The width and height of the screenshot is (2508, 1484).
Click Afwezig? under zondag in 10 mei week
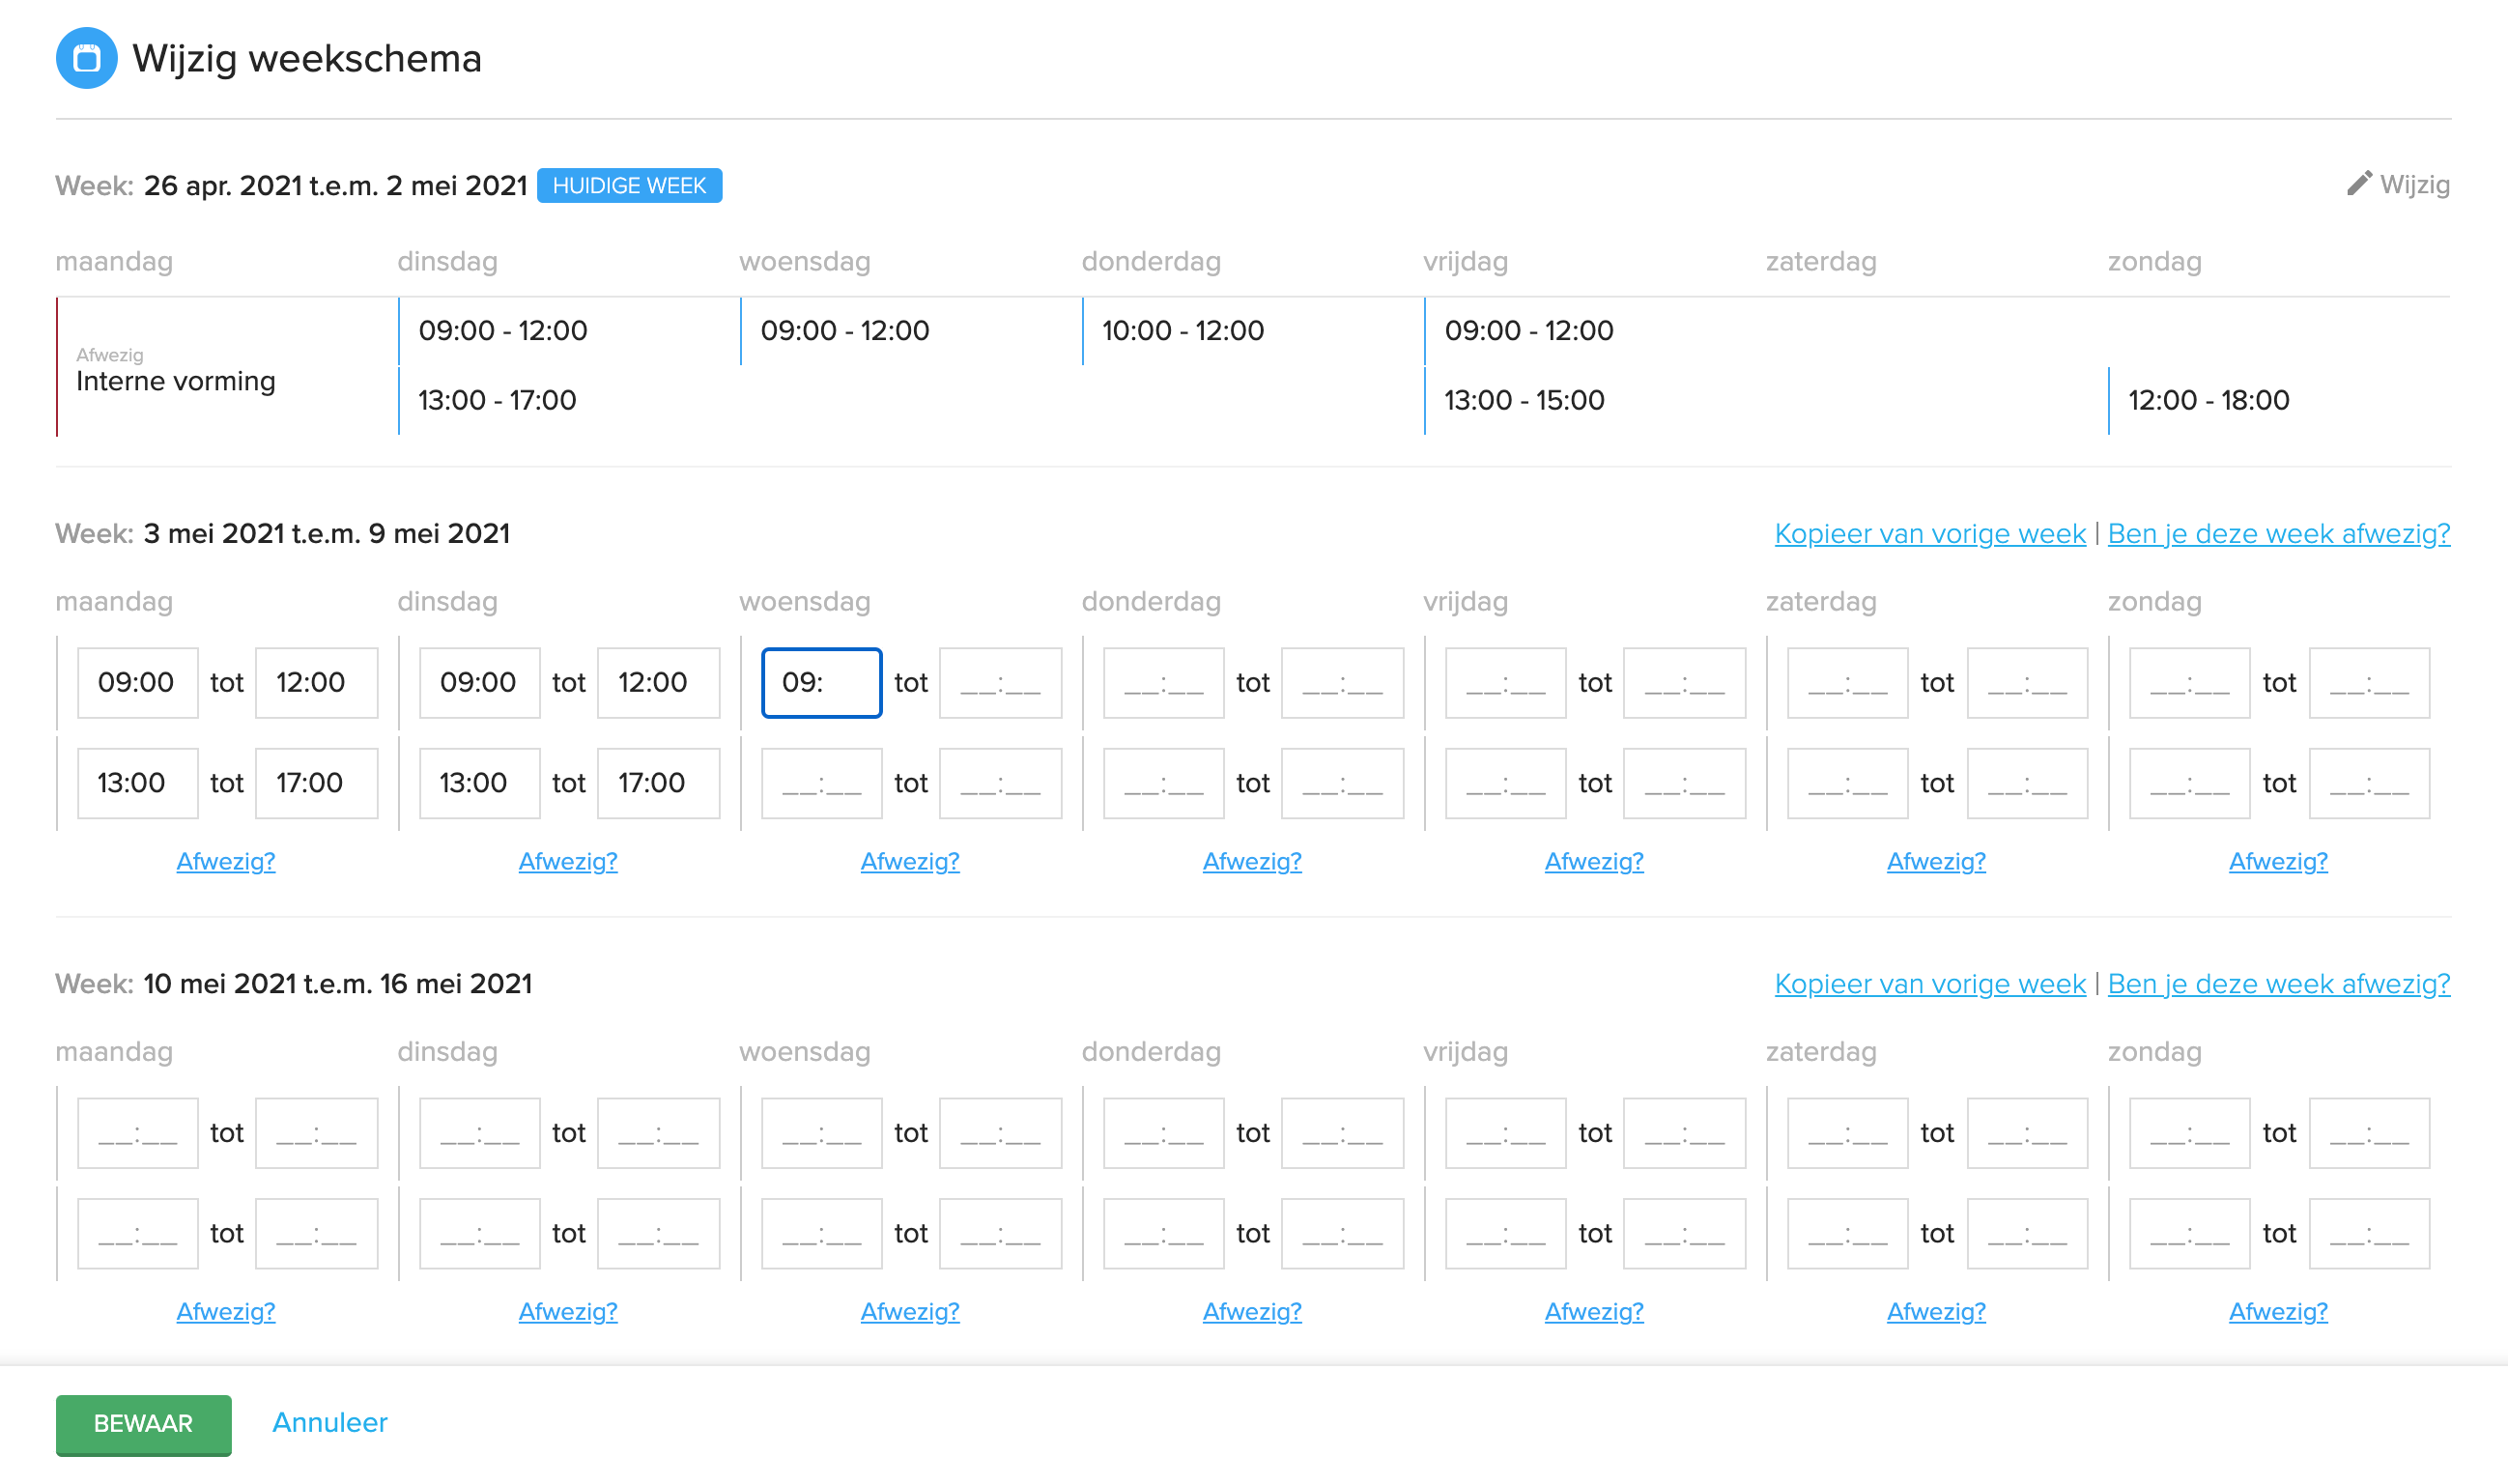(2277, 1311)
